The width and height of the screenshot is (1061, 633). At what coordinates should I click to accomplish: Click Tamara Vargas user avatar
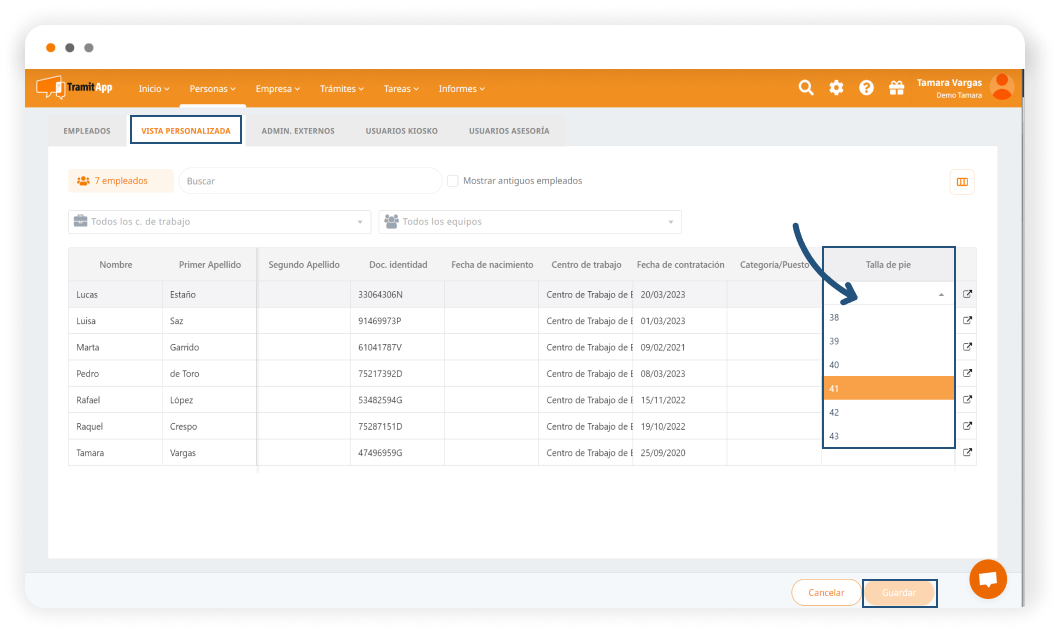click(x=1001, y=88)
